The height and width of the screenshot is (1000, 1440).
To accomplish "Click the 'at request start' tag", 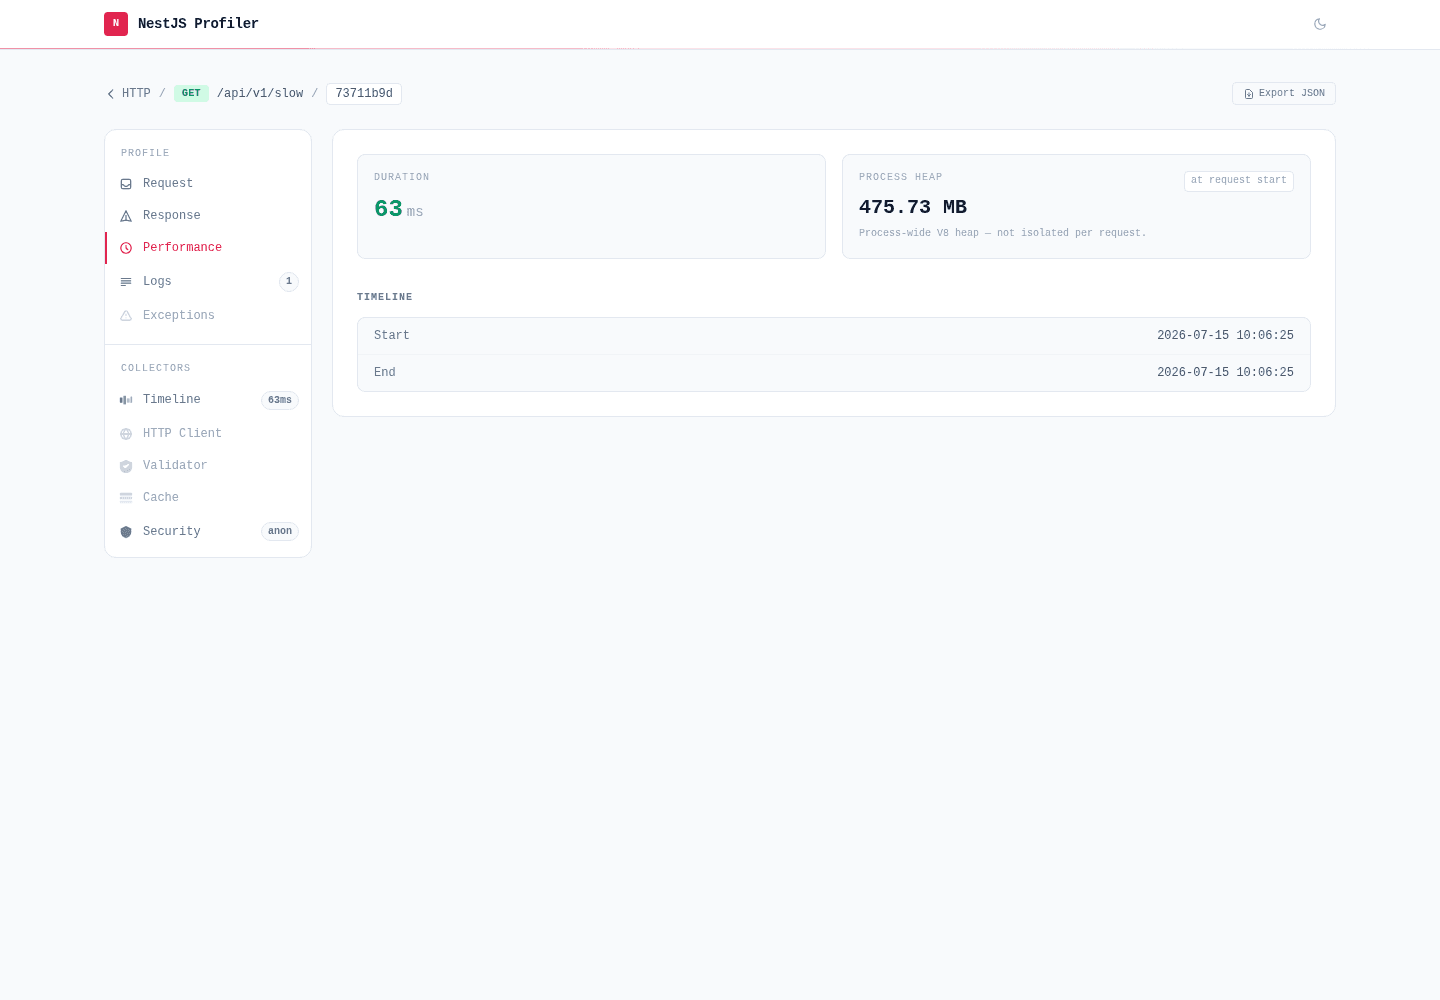I will [1239, 181].
